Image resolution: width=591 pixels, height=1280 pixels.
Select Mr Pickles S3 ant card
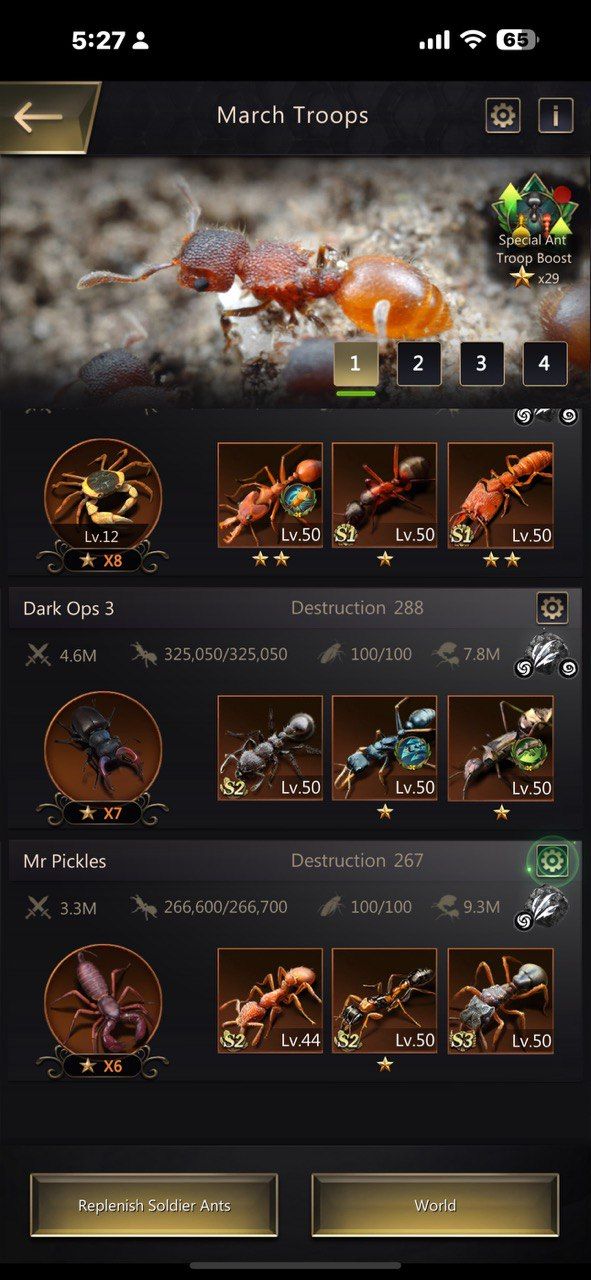coord(500,1000)
